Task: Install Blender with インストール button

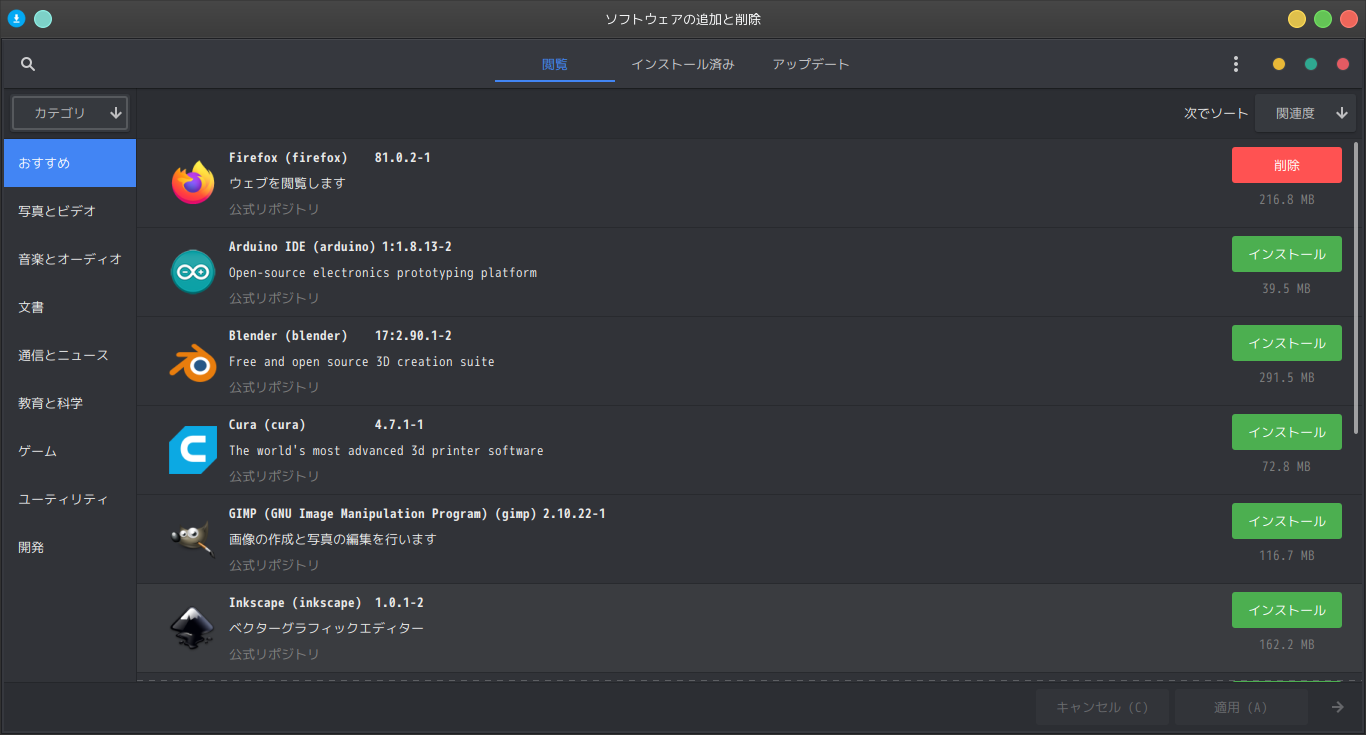Action: 1287,343
